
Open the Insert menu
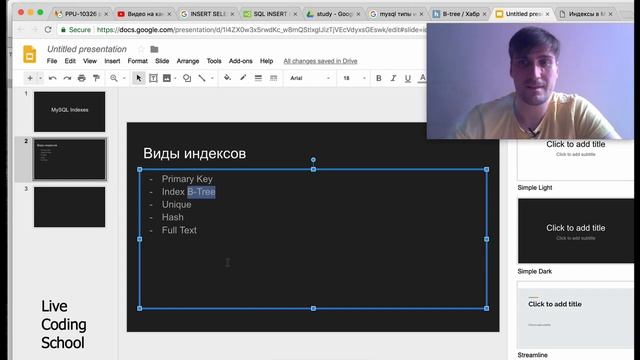click(112, 61)
